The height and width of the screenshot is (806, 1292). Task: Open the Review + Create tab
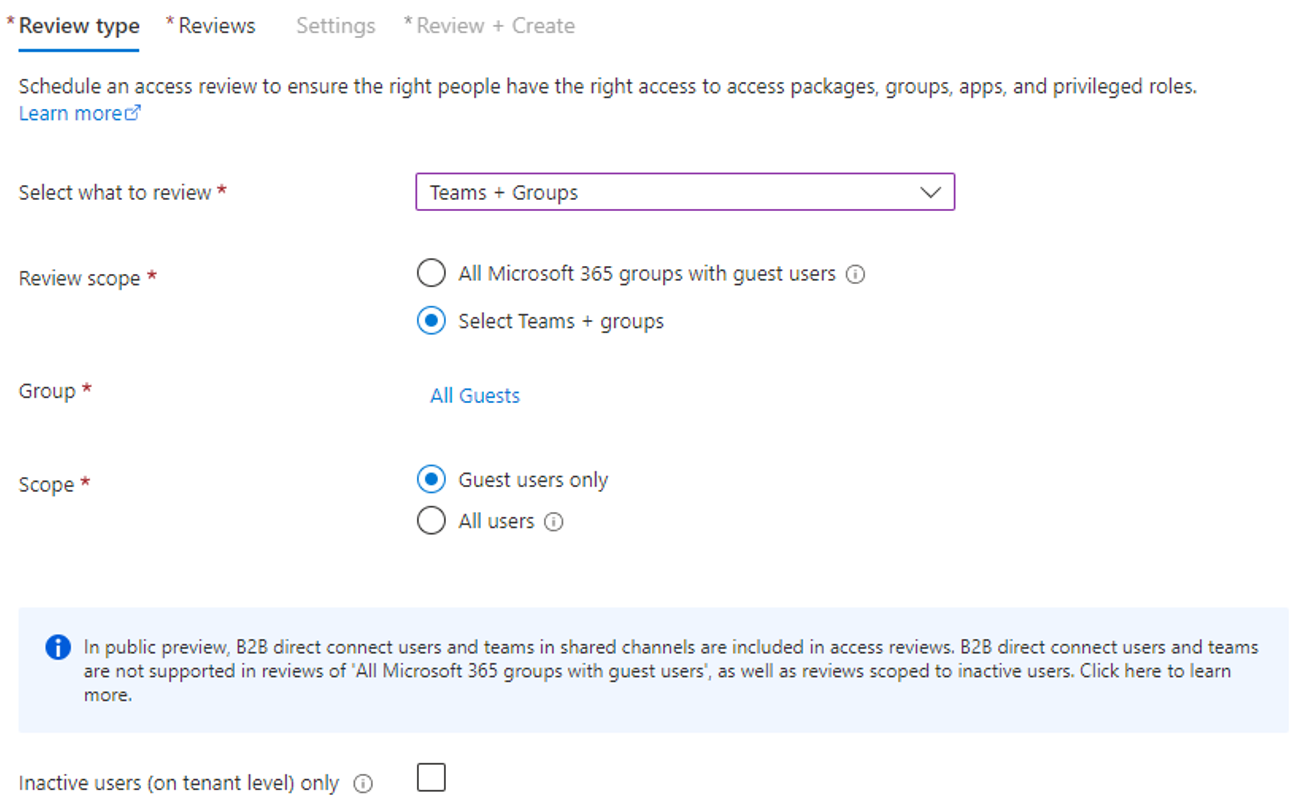[x=495, y=26]
